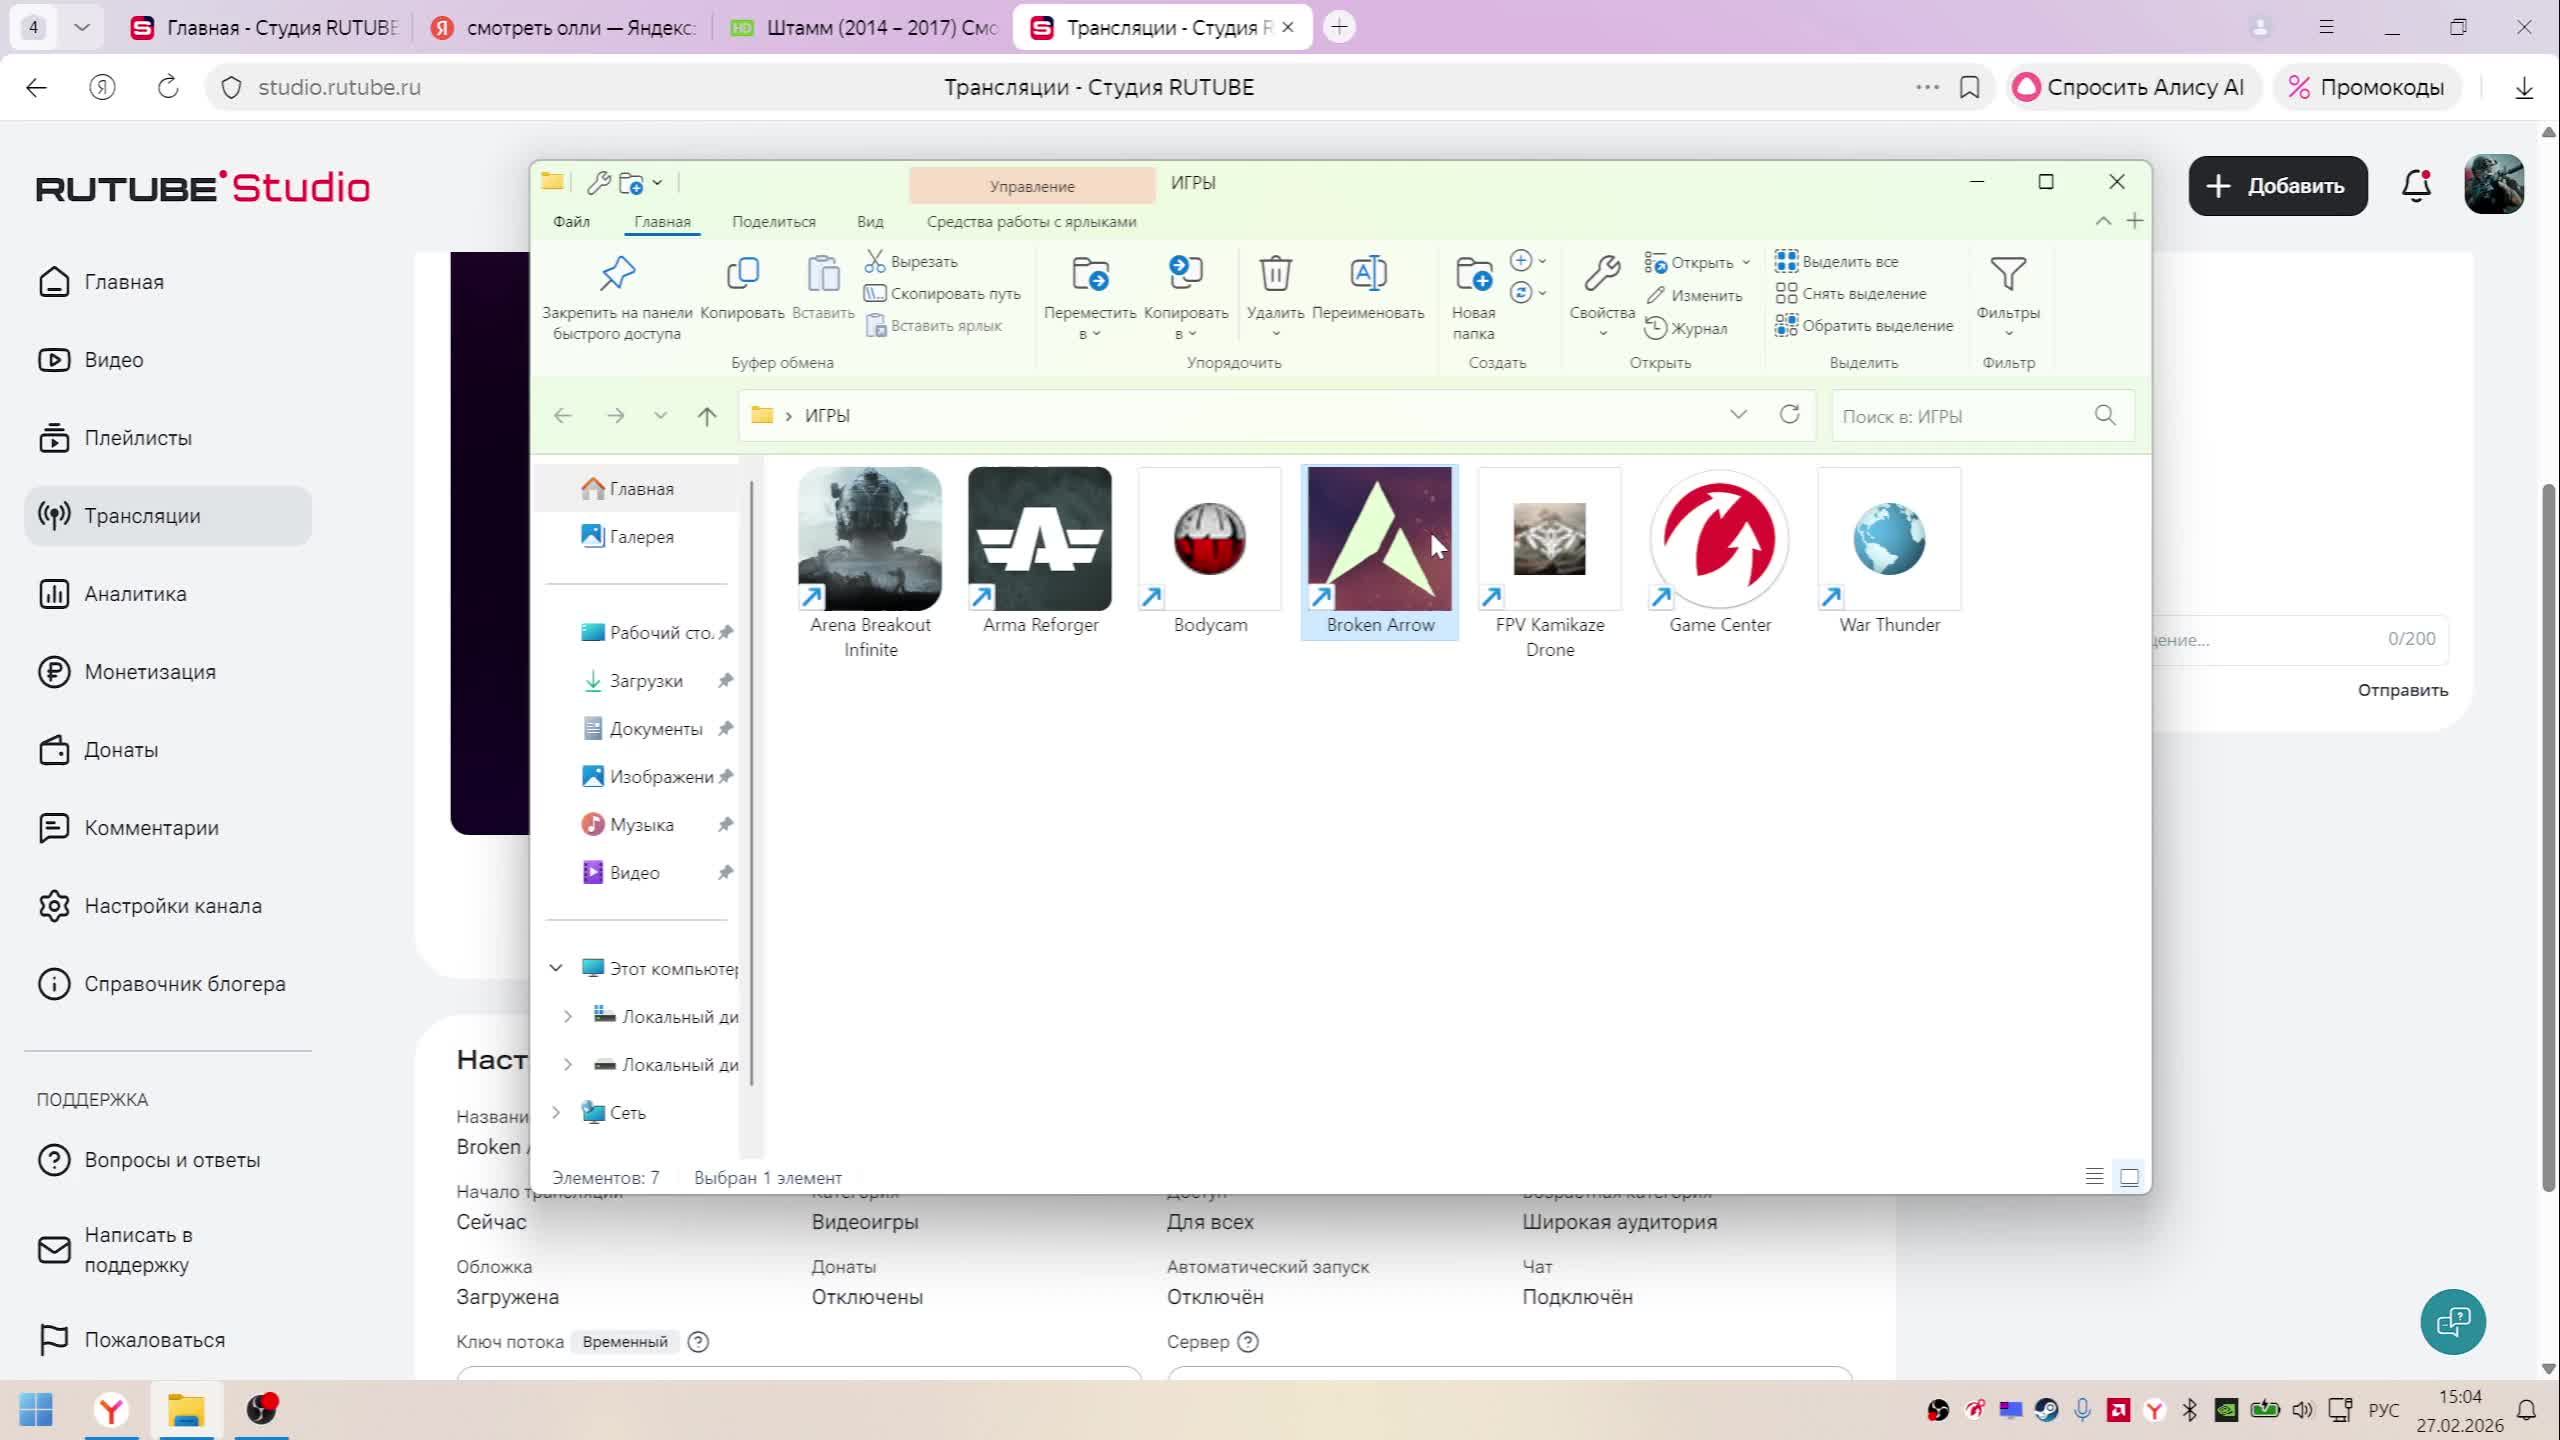This screenshot has height=1440, width=2560.
Task: Click the Добавить button in RUTUBE Studio
Action: [x=2277, y=186]
